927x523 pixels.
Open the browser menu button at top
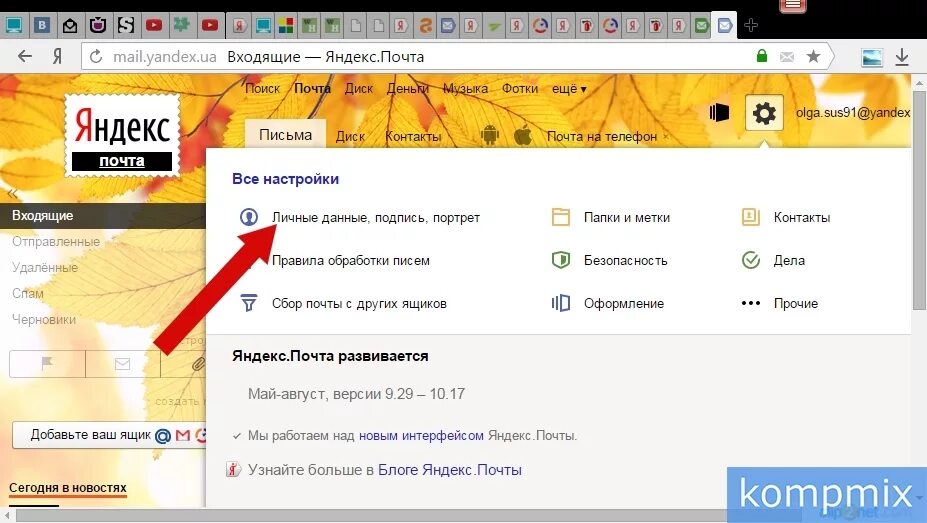(793, 5)
